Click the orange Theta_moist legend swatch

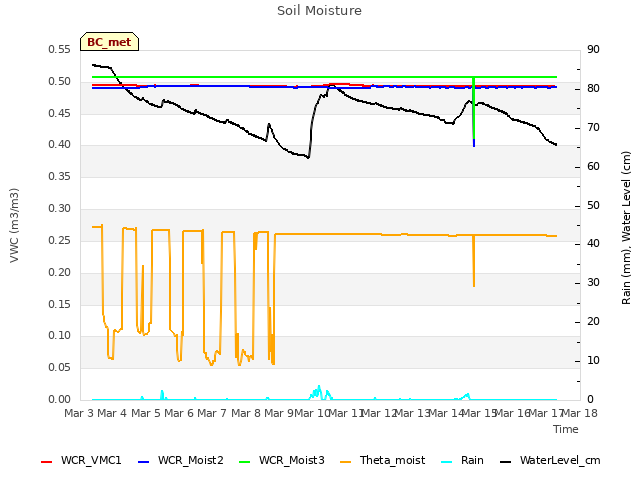pos(346,462)
